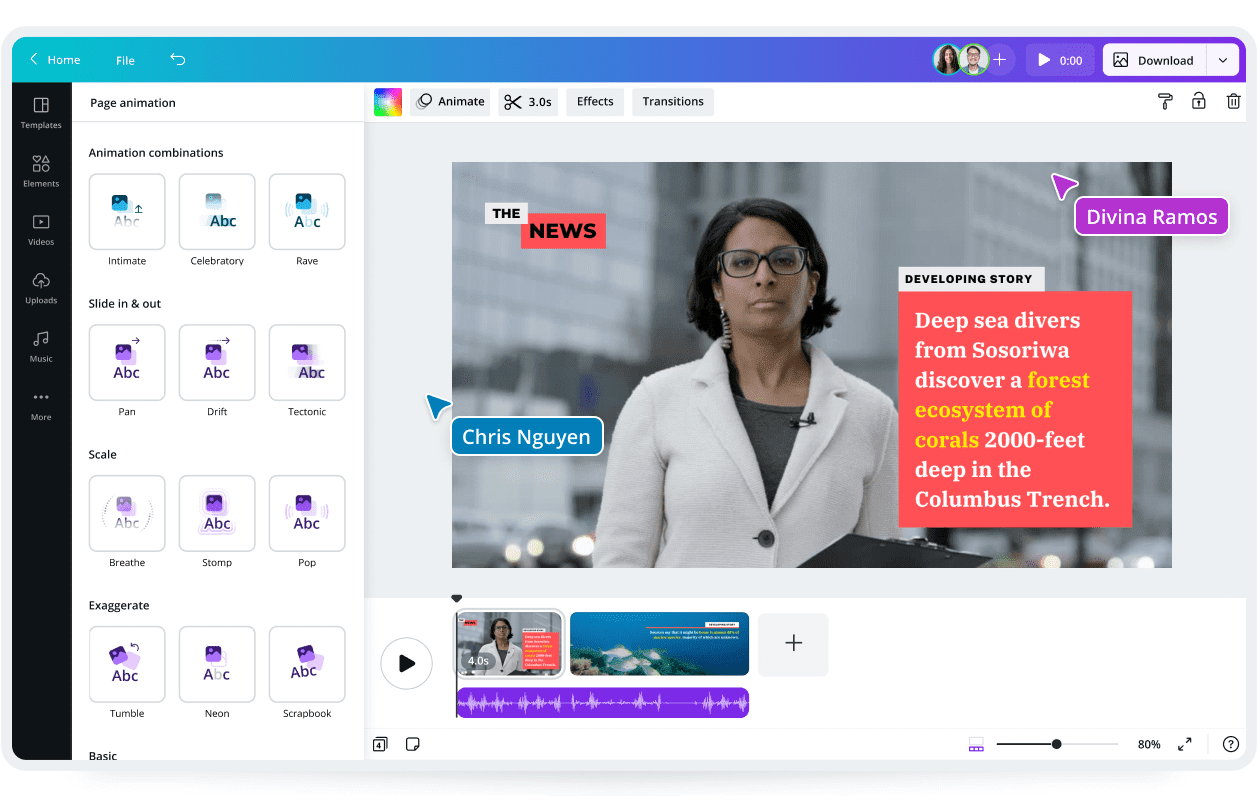This screenshot has width=1260, height=810.
Task: Open the Uploads panel
Action: click(x=41, y=287)
